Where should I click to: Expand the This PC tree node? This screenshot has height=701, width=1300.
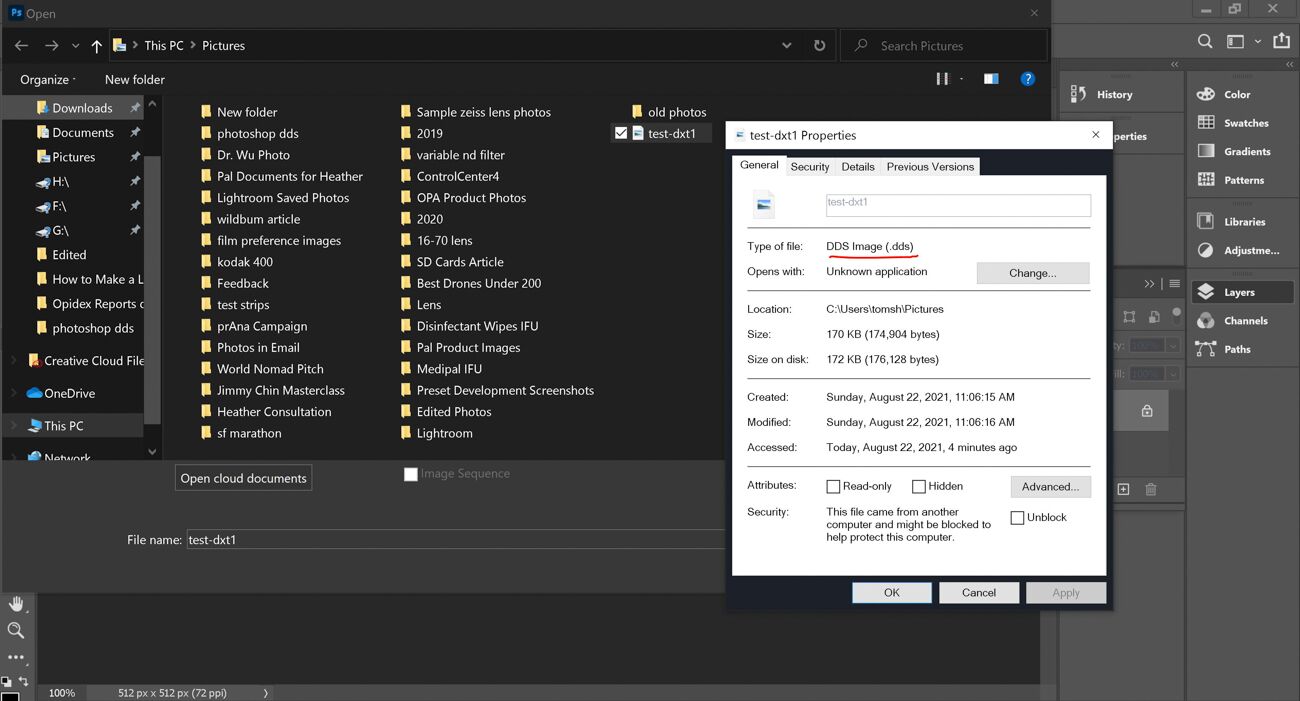(13, 426)
